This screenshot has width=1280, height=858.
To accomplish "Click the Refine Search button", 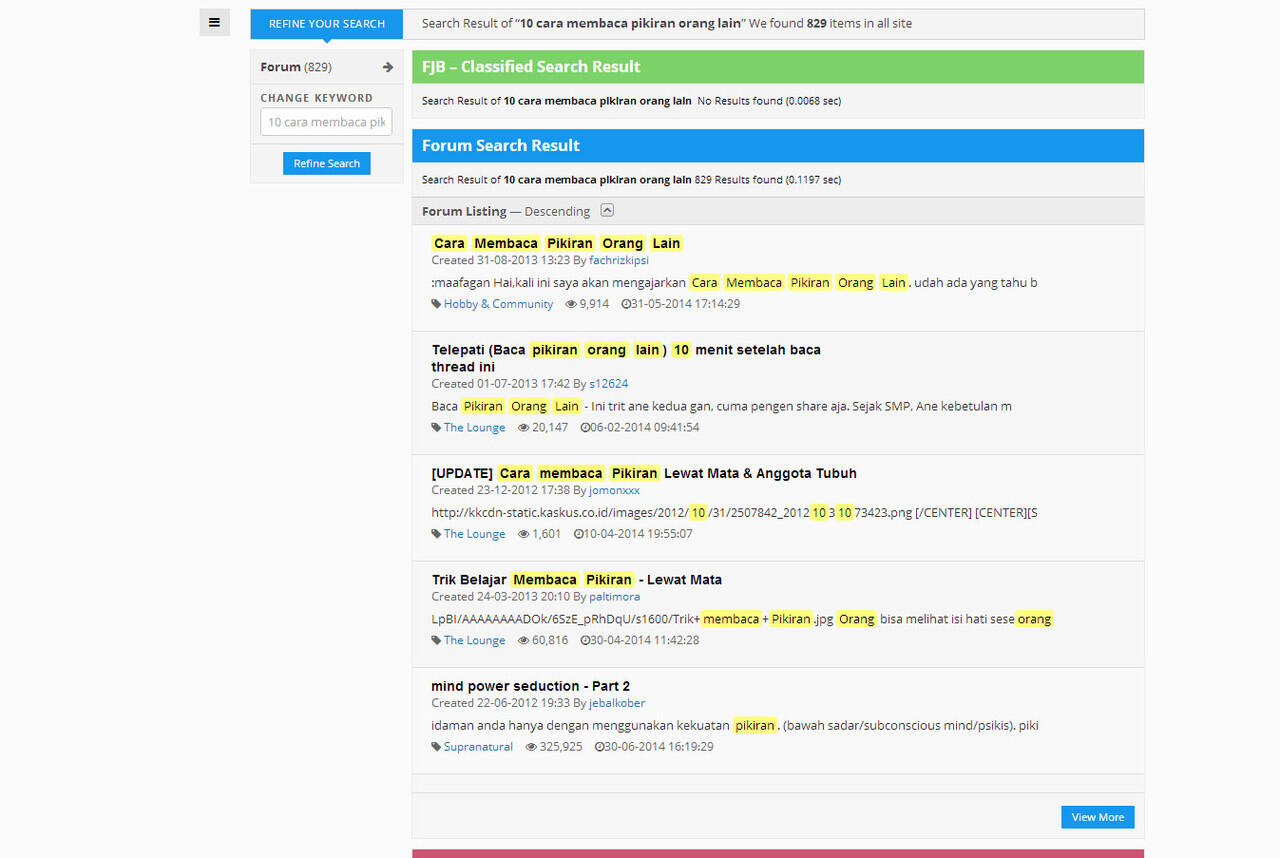I will 326,163.
